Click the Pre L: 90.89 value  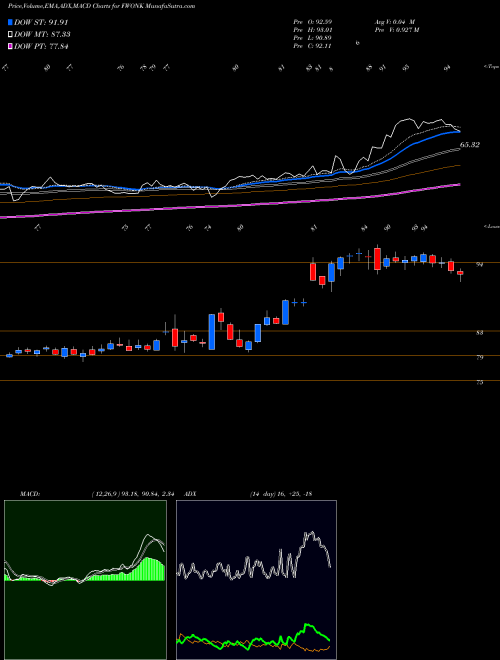point(312,38)
